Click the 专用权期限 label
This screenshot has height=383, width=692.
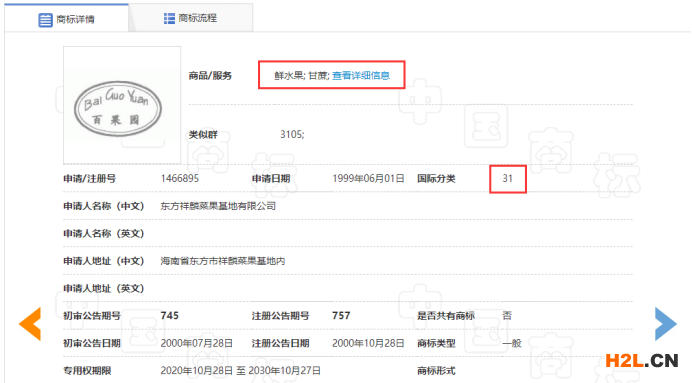[x=87, y=371]
